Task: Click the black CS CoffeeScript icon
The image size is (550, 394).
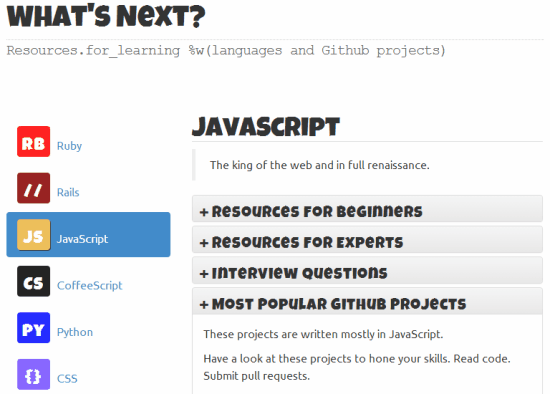Action: pyautogui.click(x=33, y=281)
